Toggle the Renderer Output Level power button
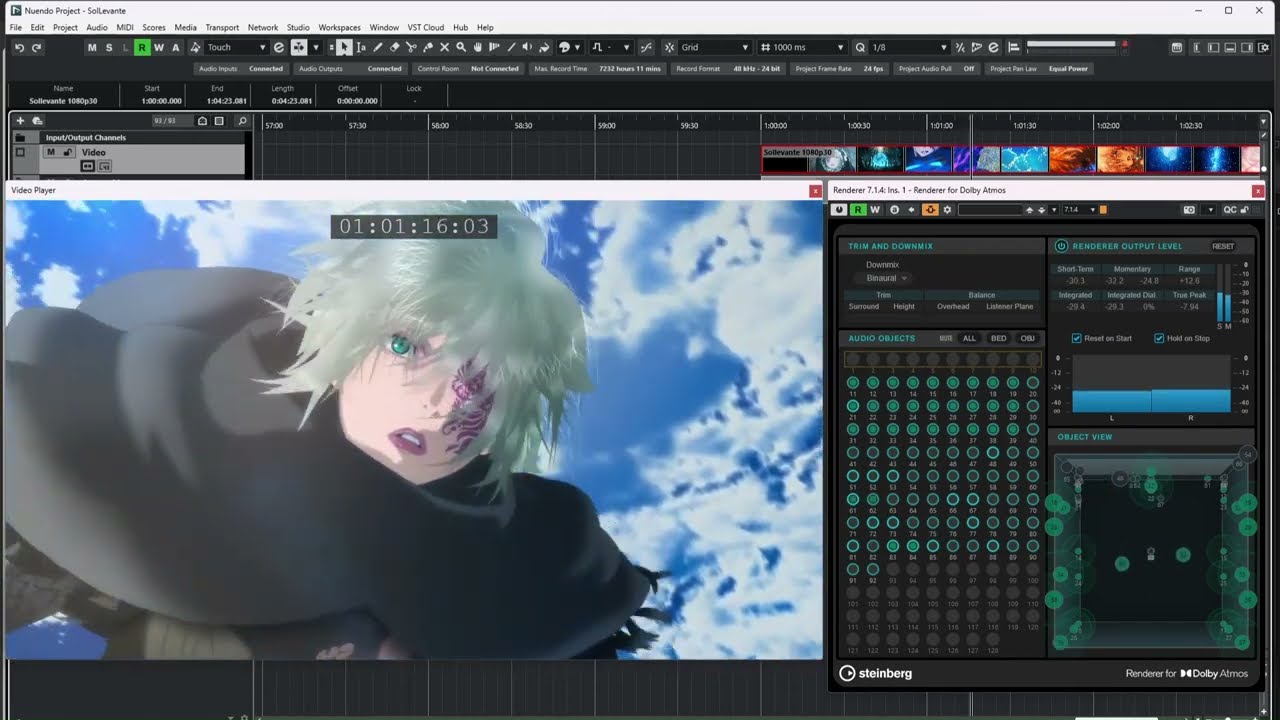The width and height of the screenshot is (1280, 720). [x=1061, y=246]
